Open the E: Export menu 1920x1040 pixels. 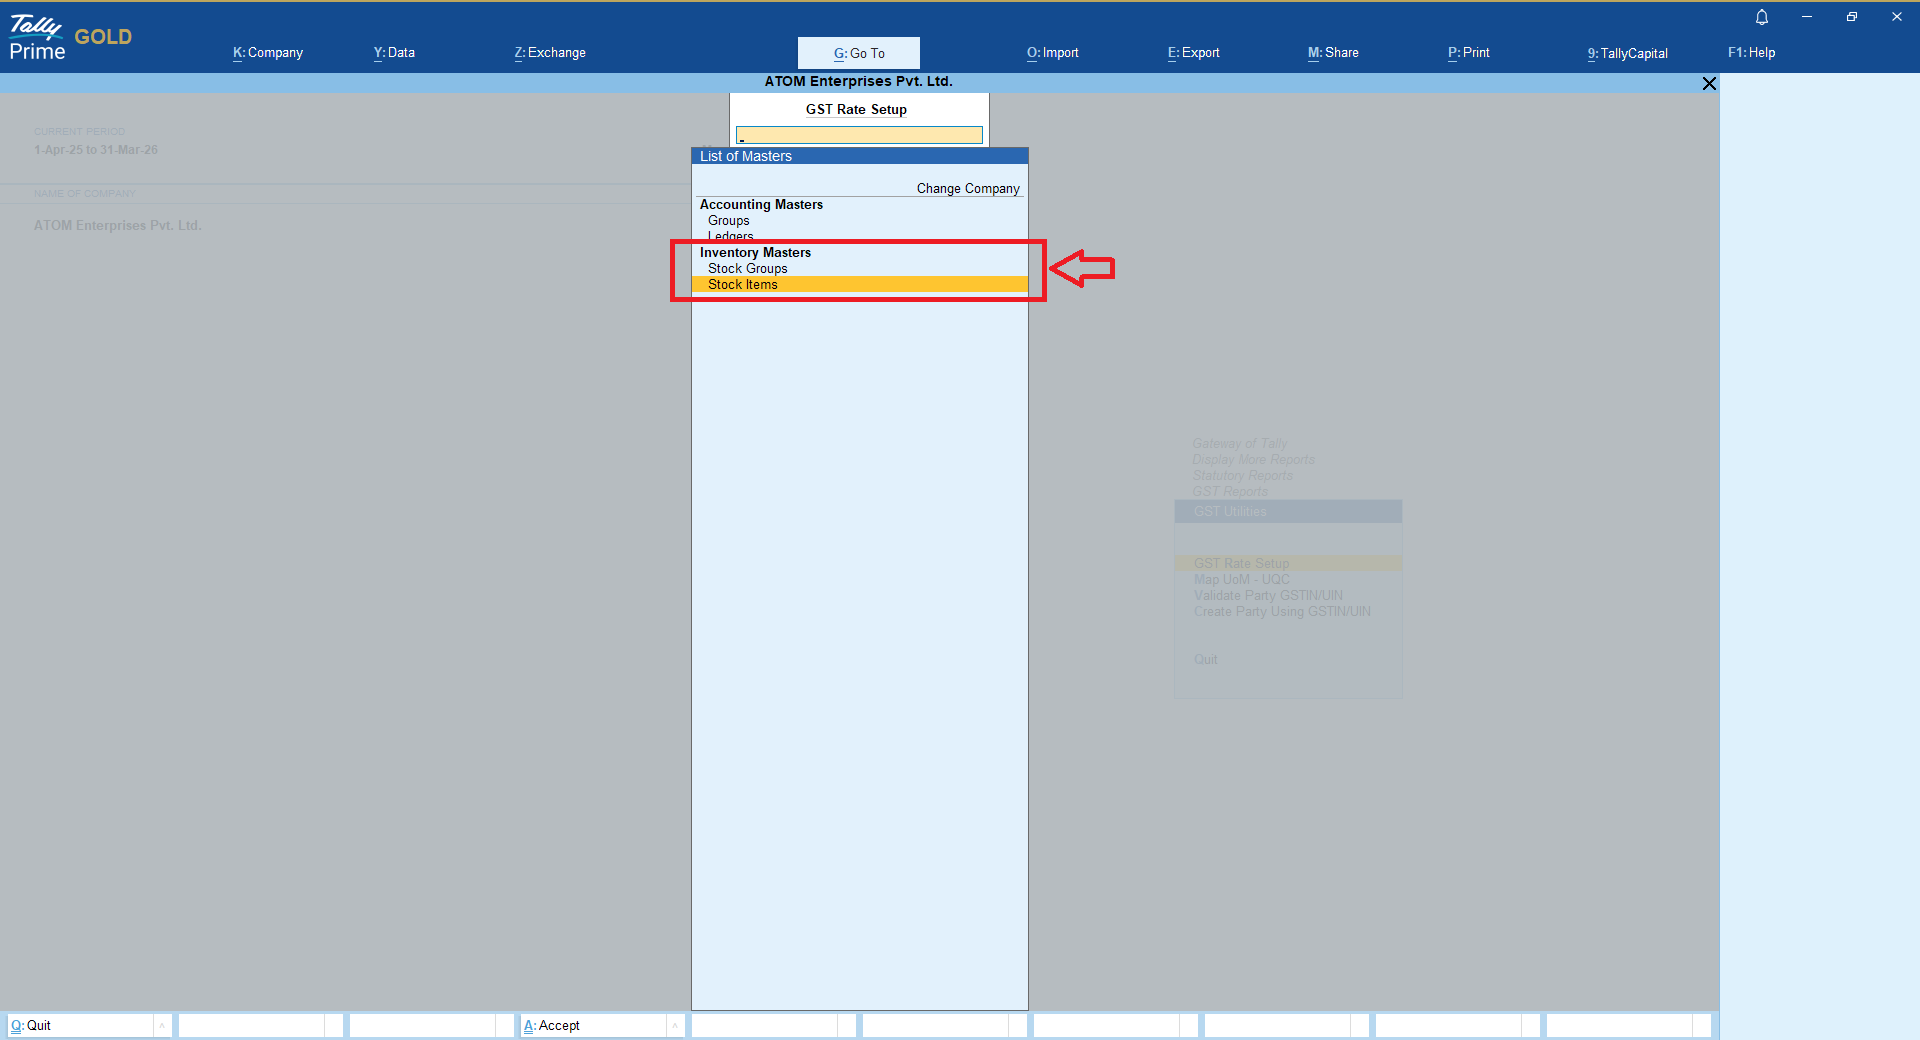1193,53
